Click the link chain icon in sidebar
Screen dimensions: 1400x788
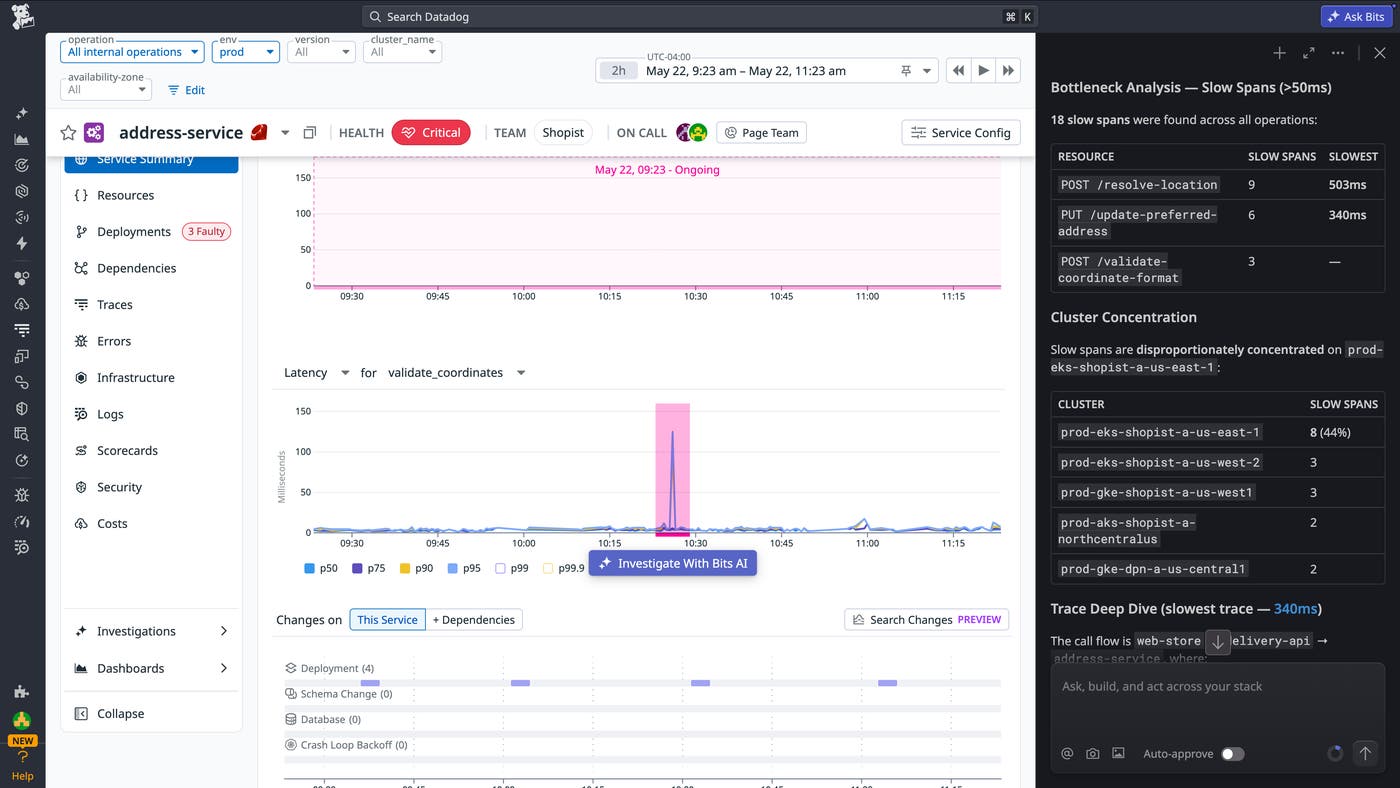coord(22,382)
